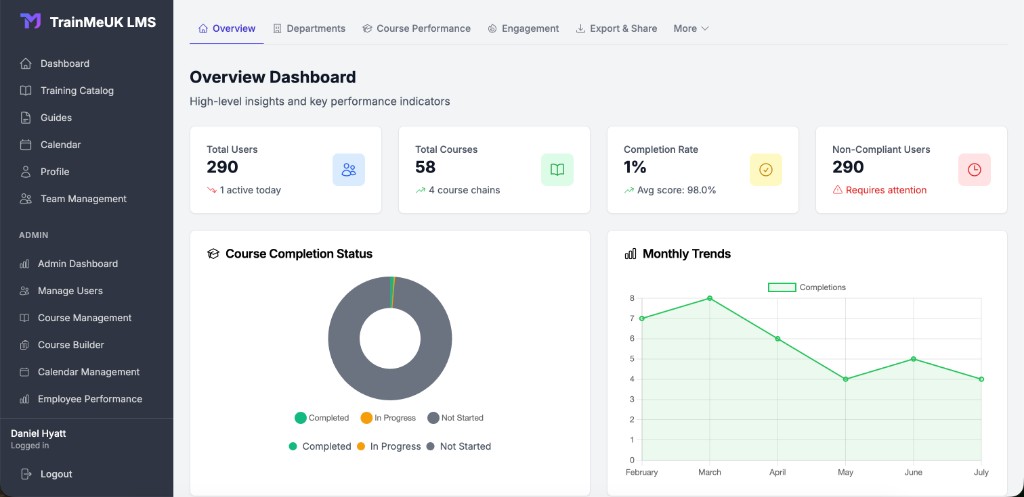Screen dimensions: 1024x497
Task: Click the Guides document icon
Action: (x=25, y=118)
